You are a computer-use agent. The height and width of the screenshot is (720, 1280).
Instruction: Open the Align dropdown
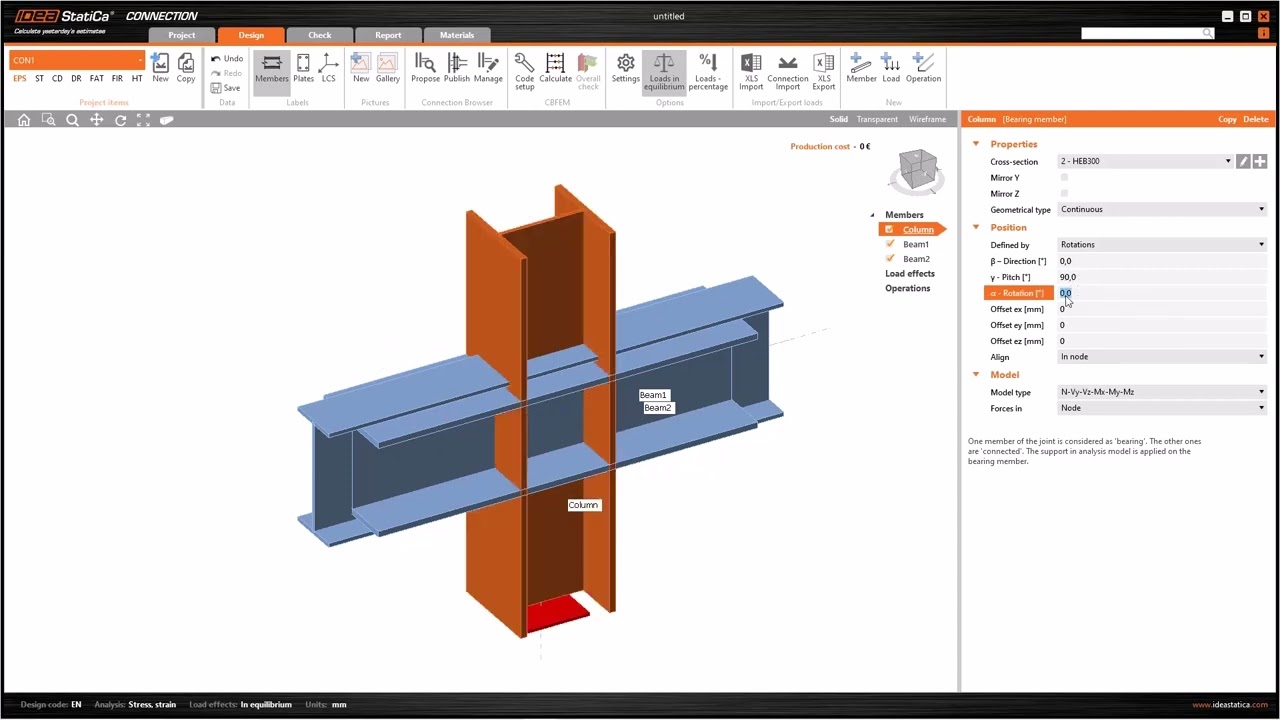pyautogui.click(x=1162, y=356)
